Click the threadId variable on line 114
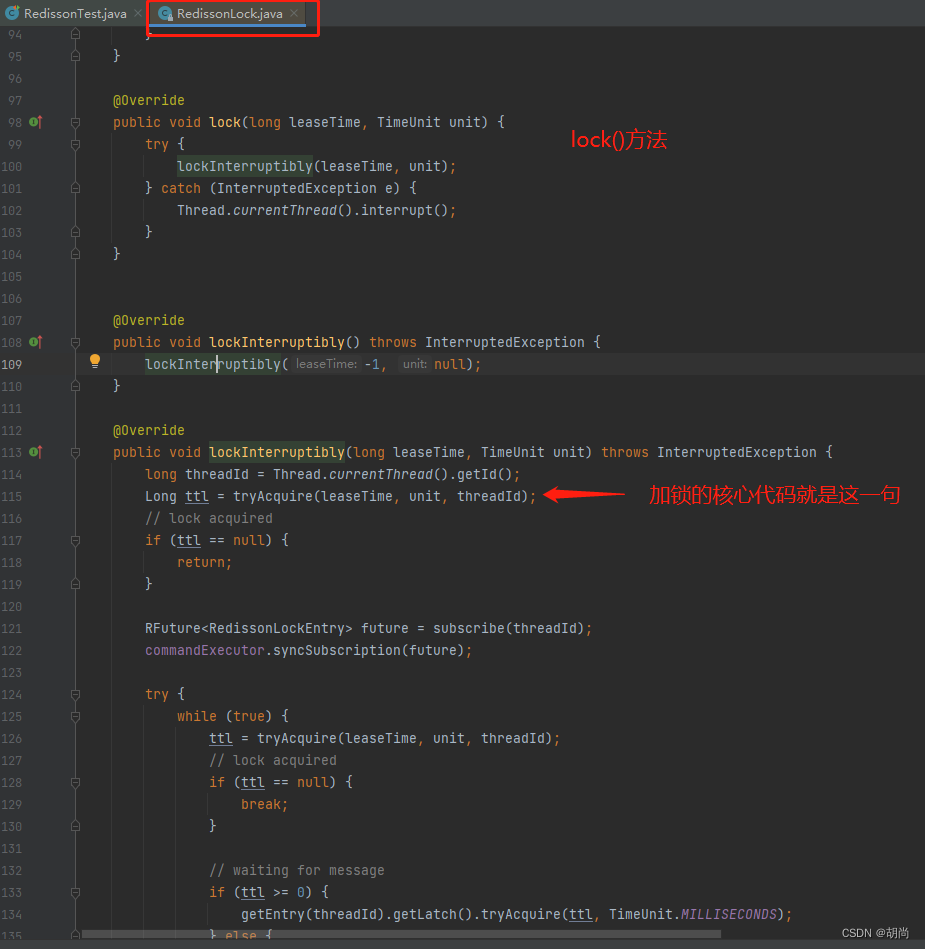 pos(217,474)
